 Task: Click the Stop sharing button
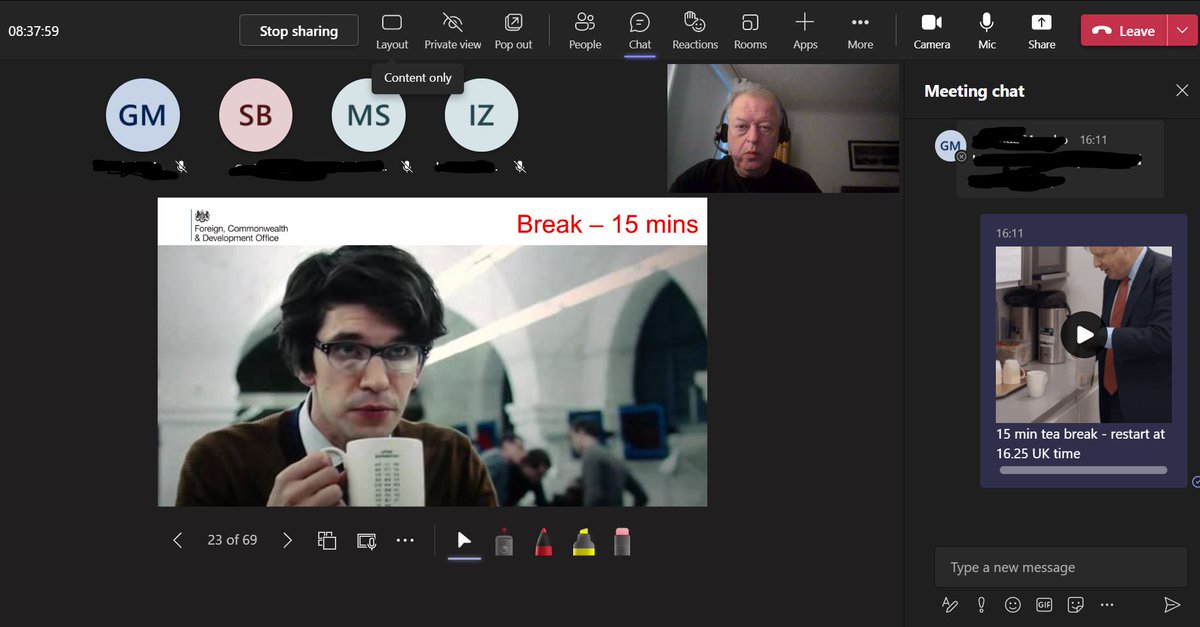(x=298, y=31)
